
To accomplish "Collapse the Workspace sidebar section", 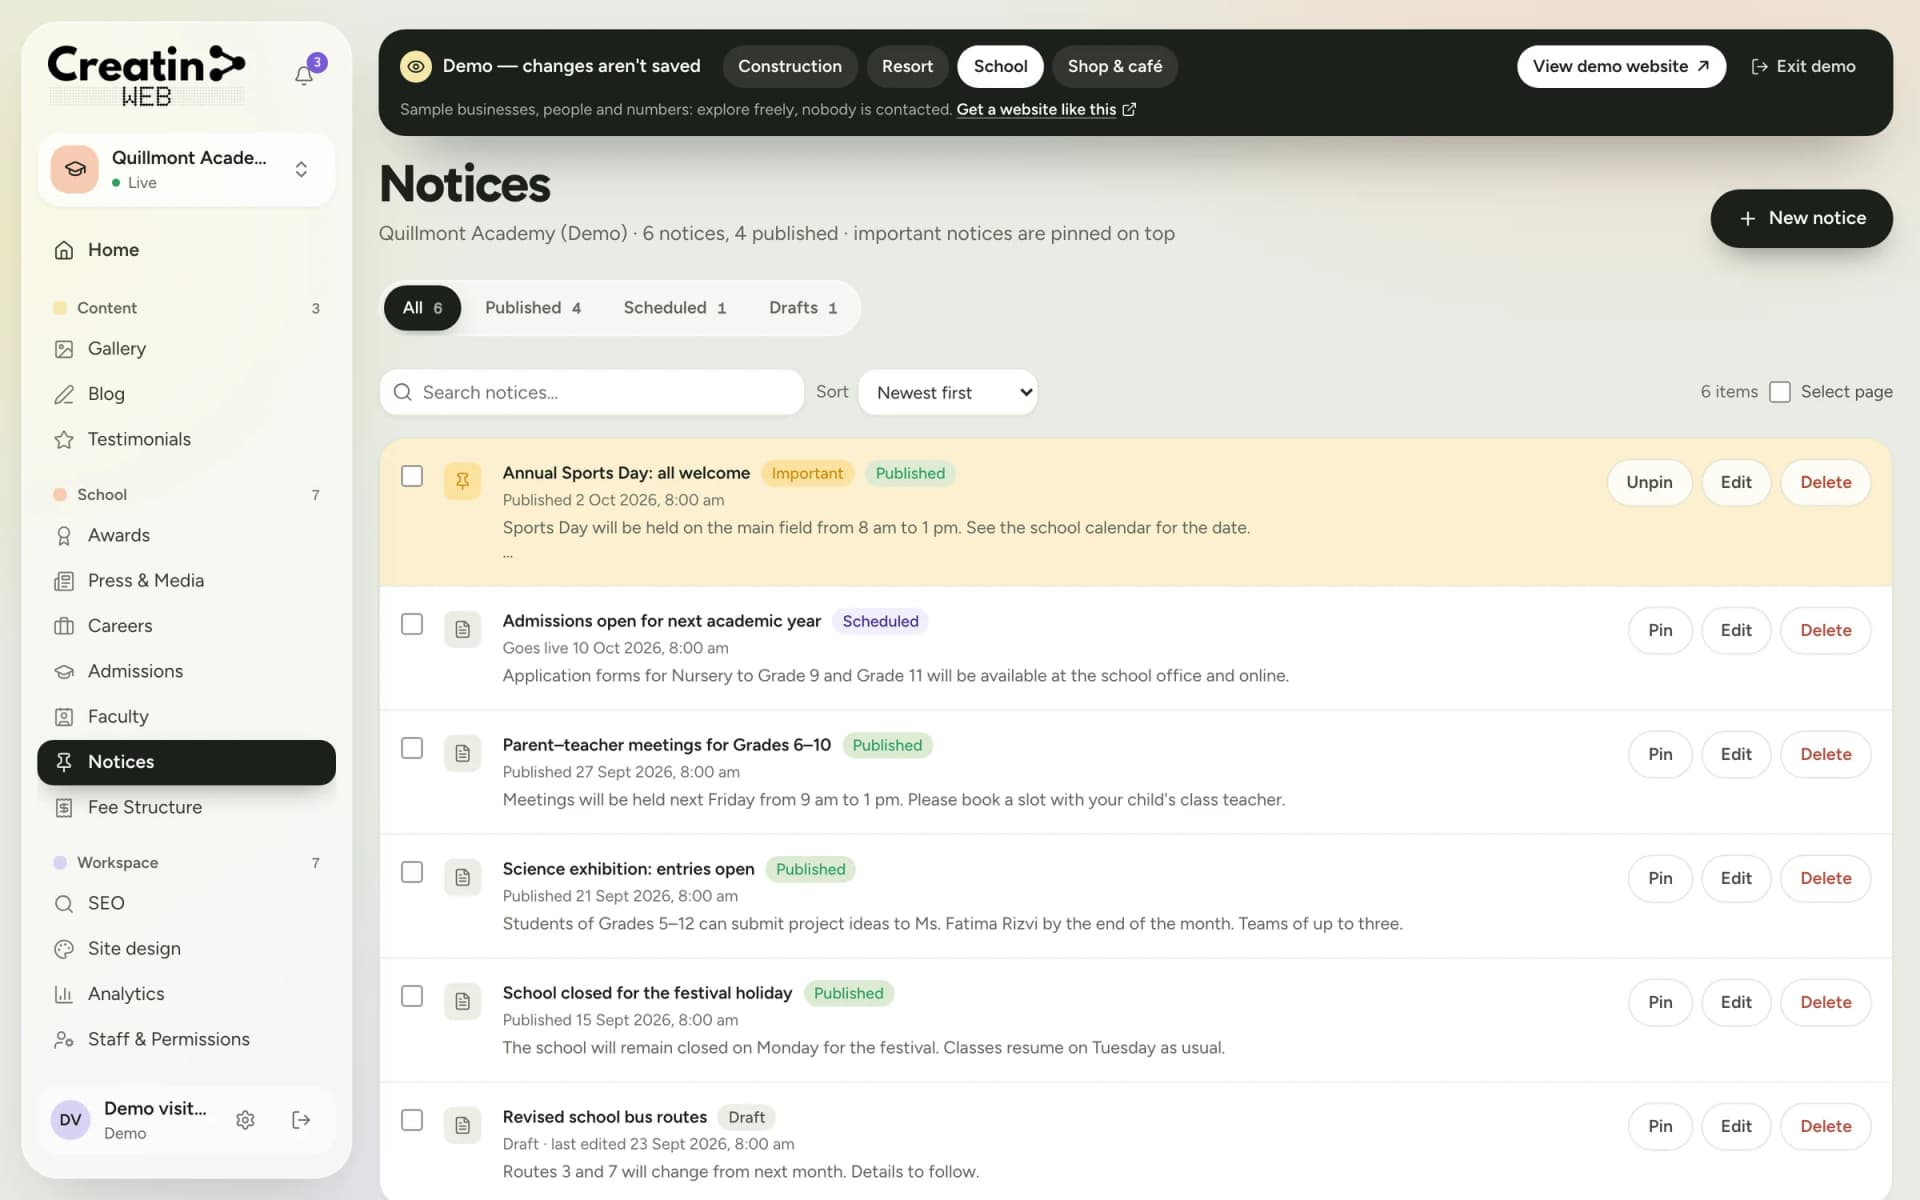I will (186, 863).
